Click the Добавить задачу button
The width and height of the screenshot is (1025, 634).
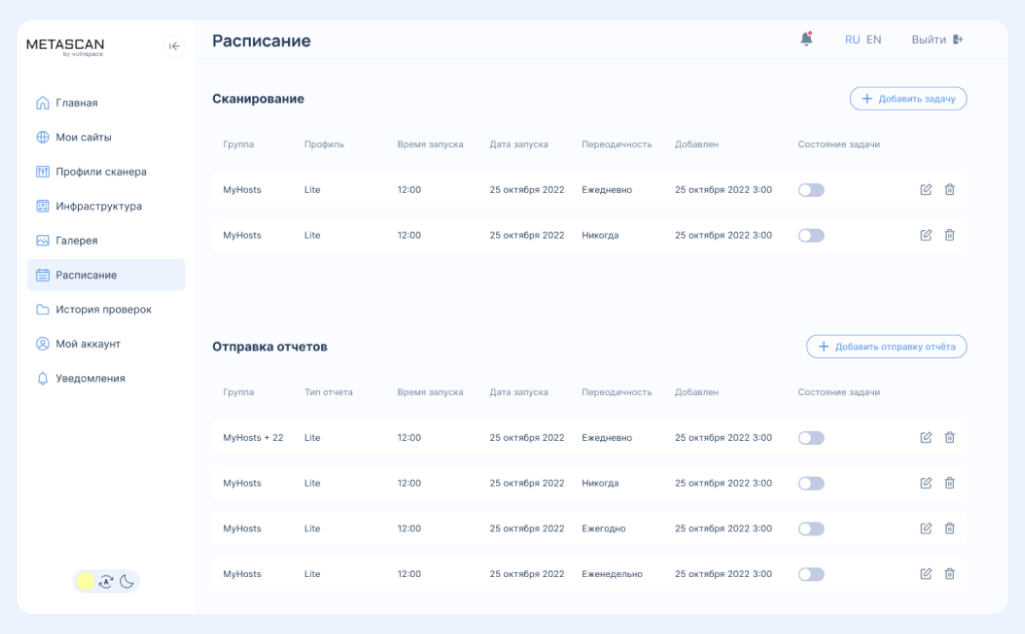908,99
